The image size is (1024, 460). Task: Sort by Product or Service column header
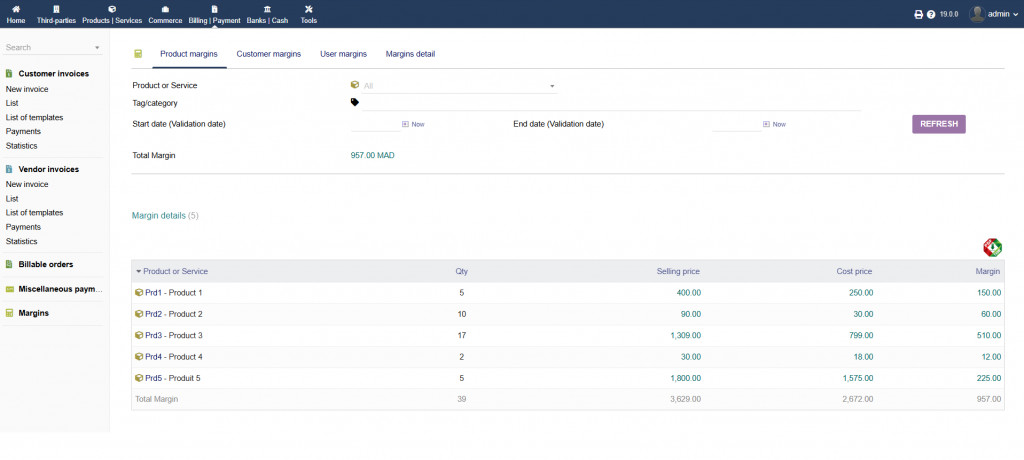pyautogui.click(x=175, y=272)
